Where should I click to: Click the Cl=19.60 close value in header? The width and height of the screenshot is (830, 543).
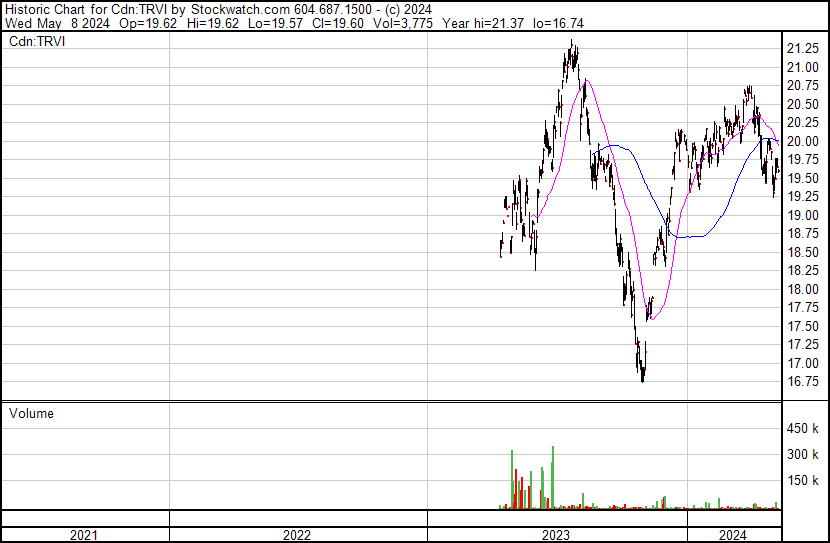pyautogui.click(x=338, y=24)
